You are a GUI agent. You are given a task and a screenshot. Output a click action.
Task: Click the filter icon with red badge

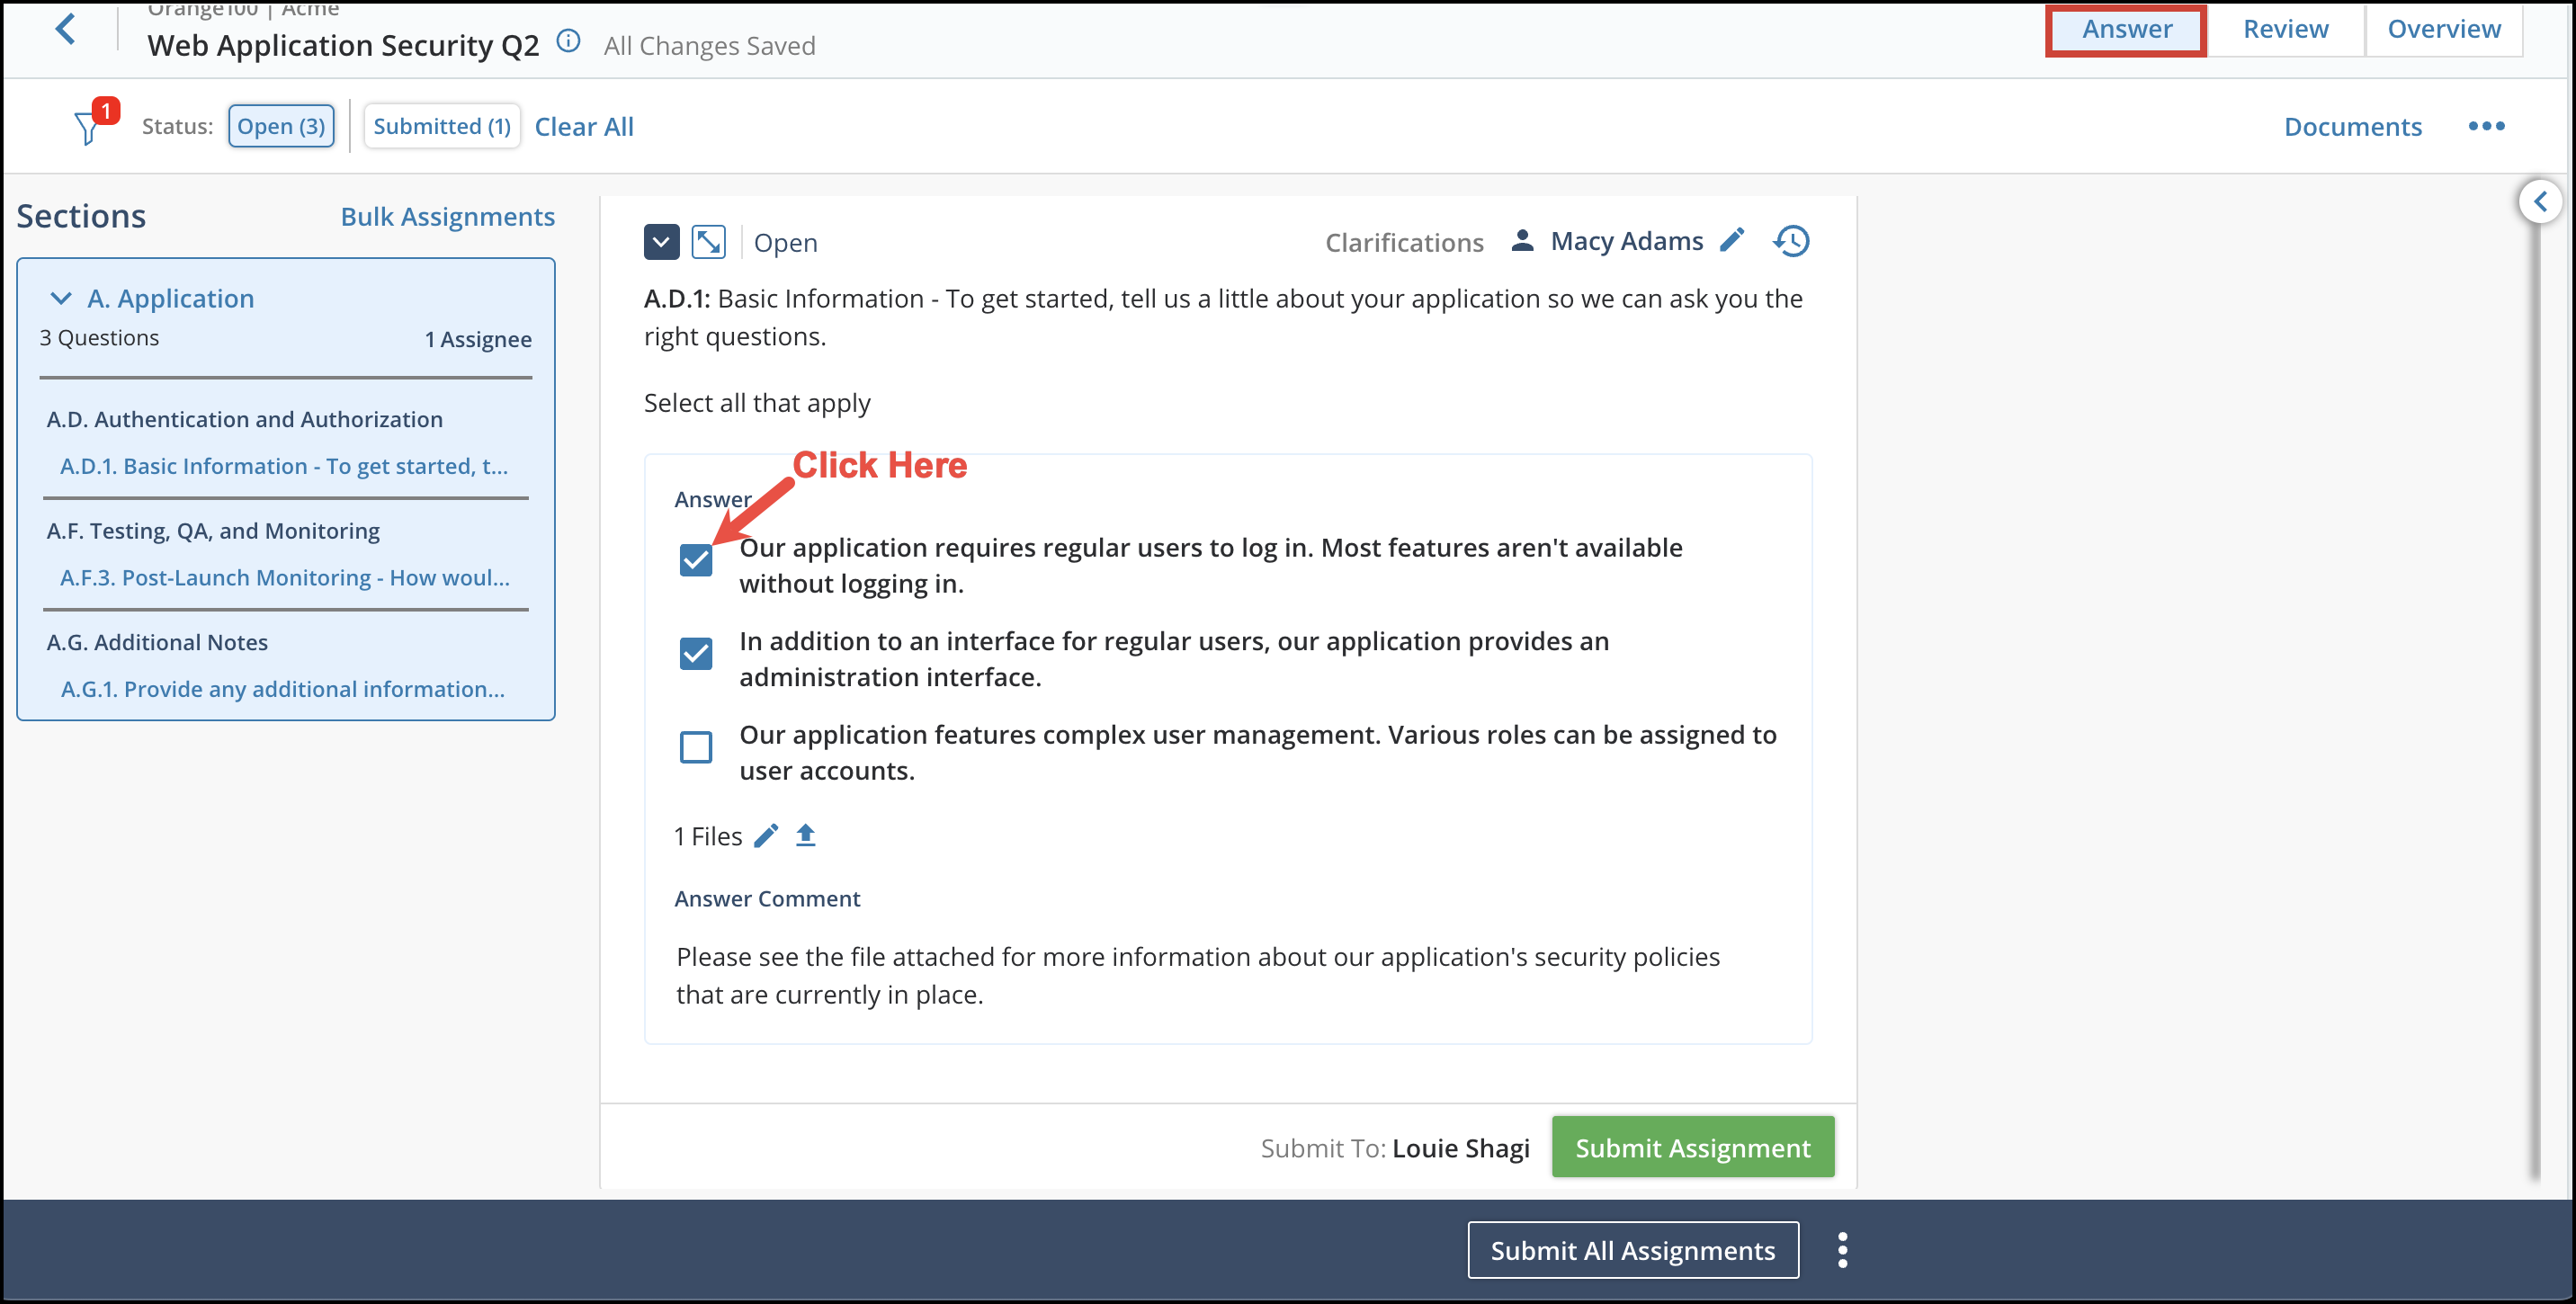91,126
